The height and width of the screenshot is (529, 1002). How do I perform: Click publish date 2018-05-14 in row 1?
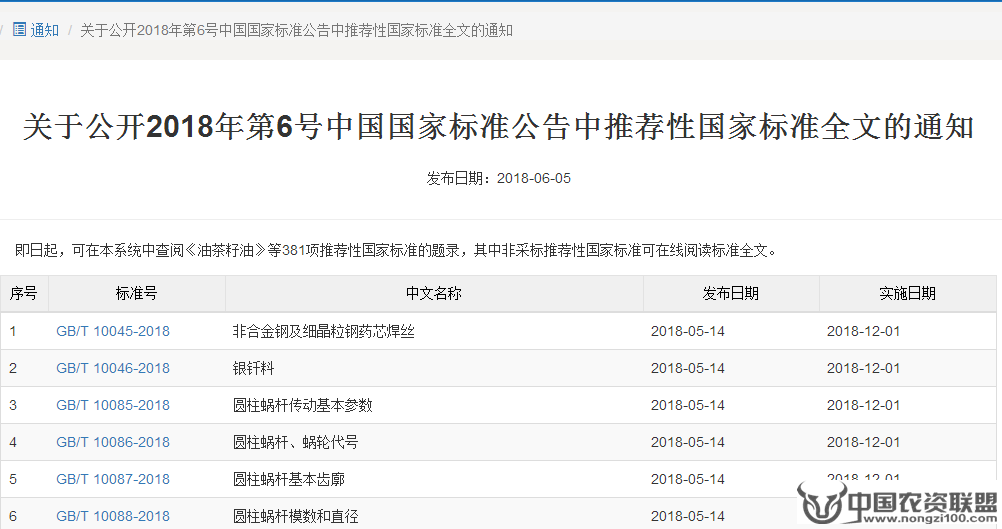(x=688, y=331)
